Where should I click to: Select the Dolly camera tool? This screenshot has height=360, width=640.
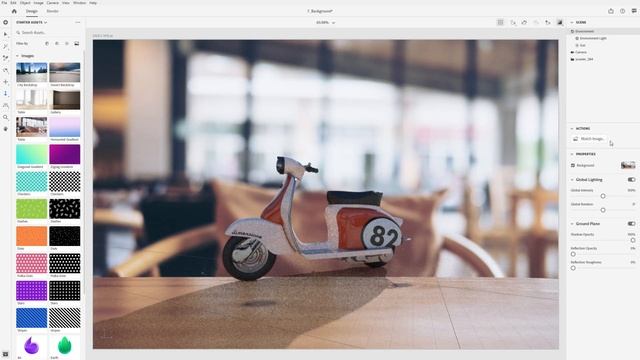(5, 93)
